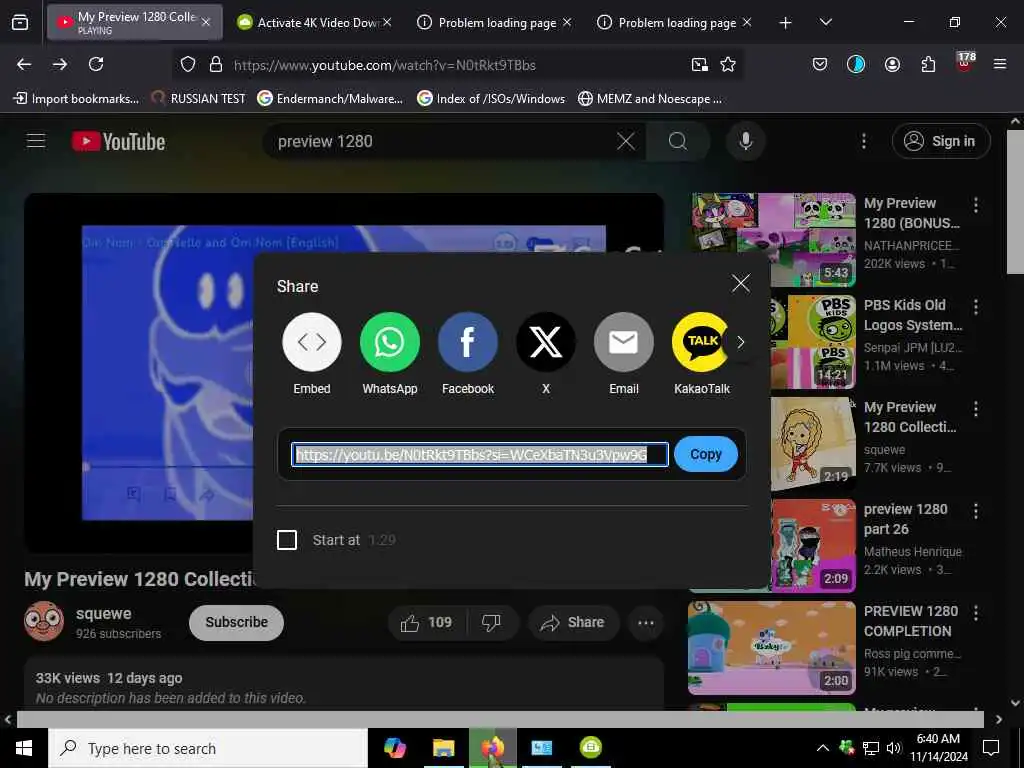Show hidden tray icons chevron
The image size is (1024, 768).
(823, 748)
